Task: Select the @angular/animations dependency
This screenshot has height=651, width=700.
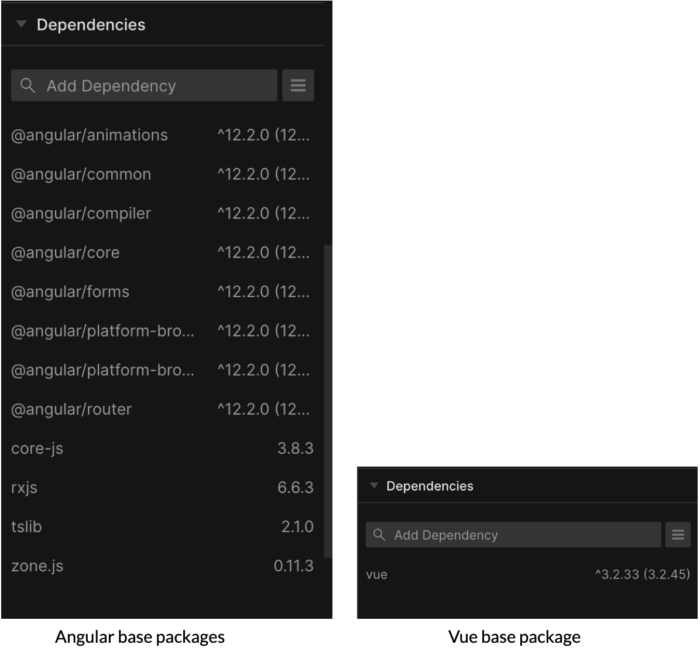Action: [x=90, y=135]
